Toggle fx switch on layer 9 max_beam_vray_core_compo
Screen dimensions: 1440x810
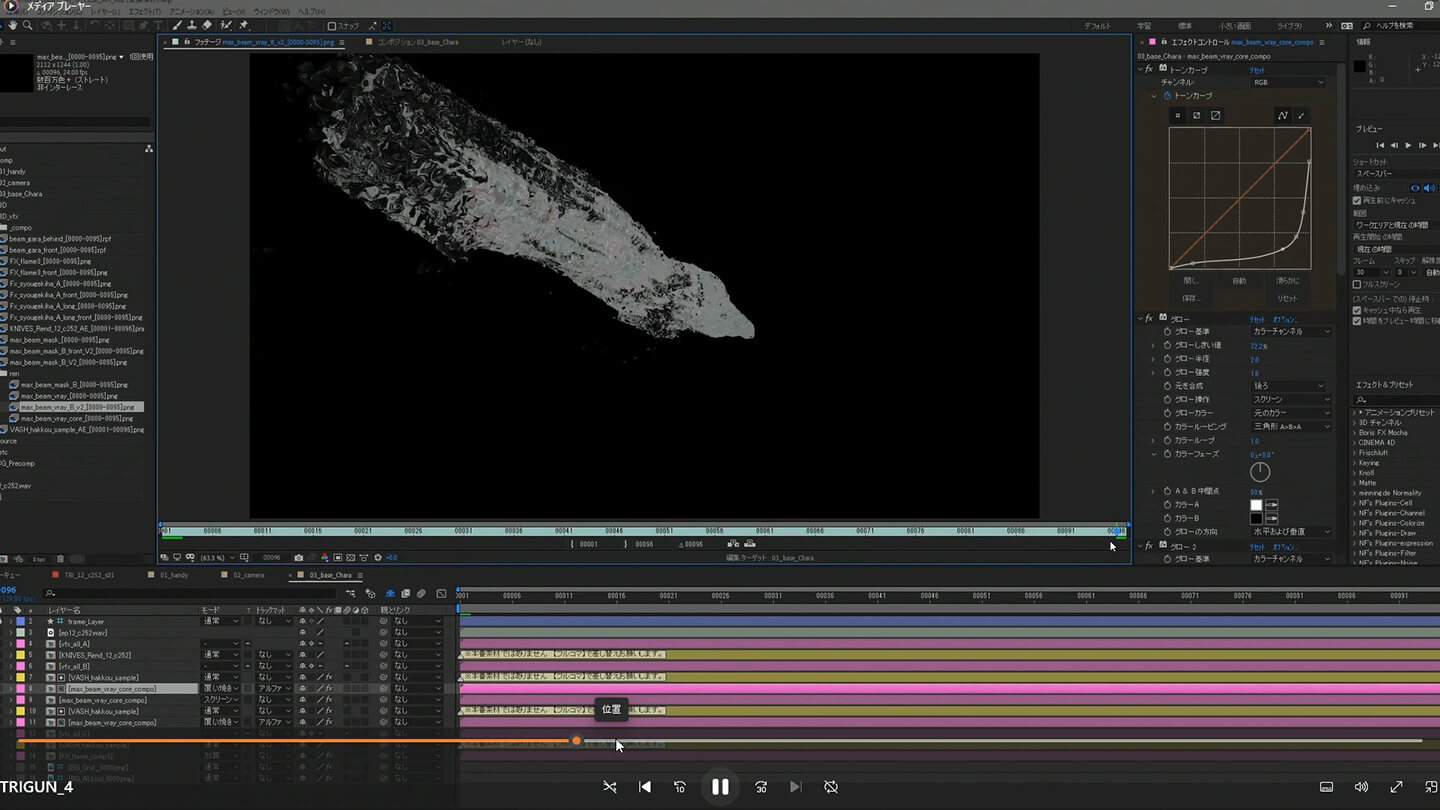tap(329, 700)
